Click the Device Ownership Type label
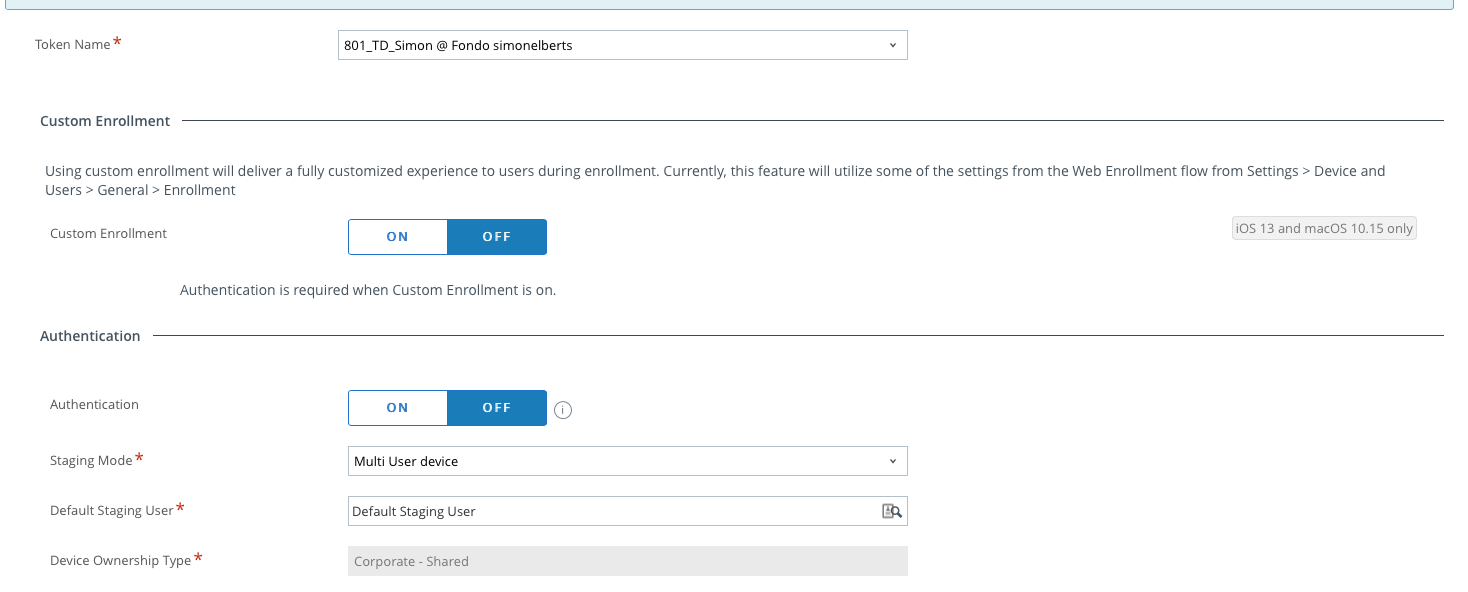Viewport: 1468px width, 592px height. (120, 561)
